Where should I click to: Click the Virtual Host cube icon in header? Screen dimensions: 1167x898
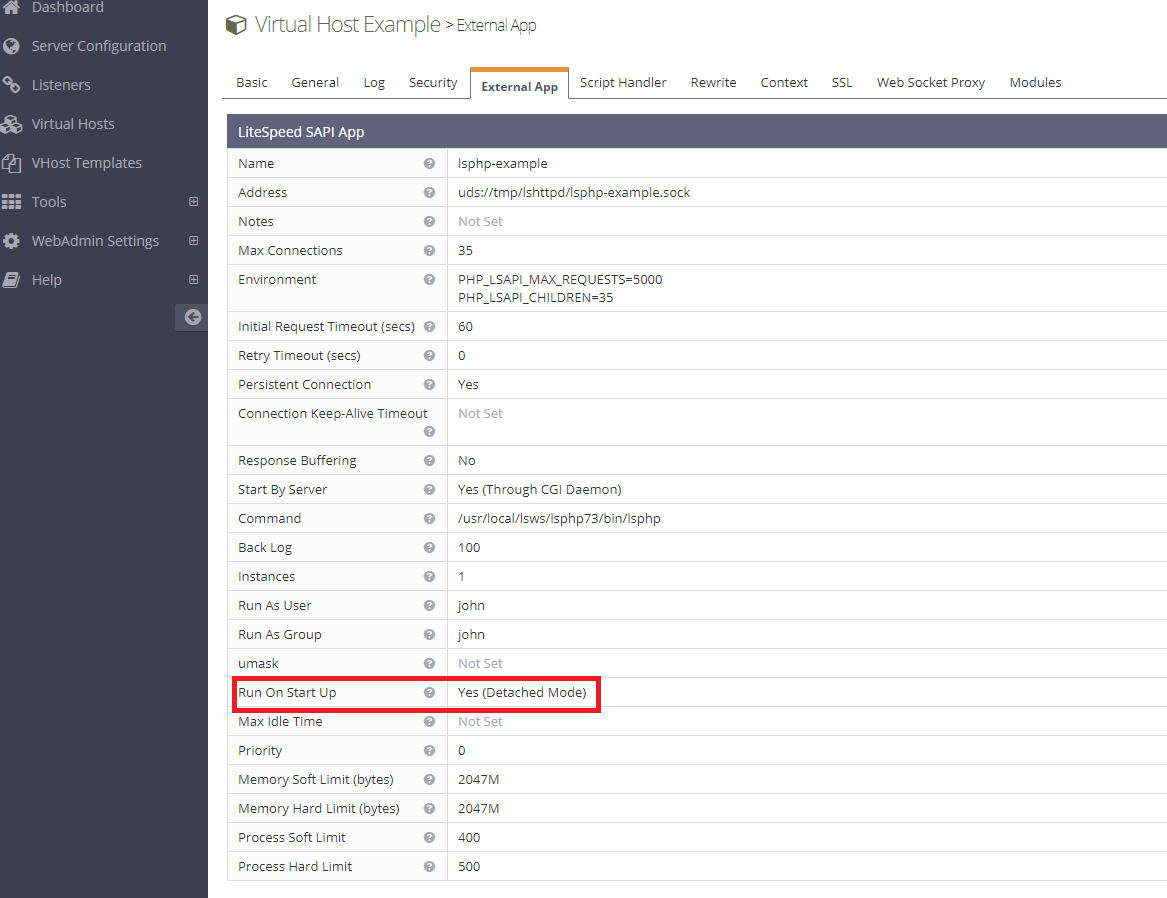click(x=236, y=25)
